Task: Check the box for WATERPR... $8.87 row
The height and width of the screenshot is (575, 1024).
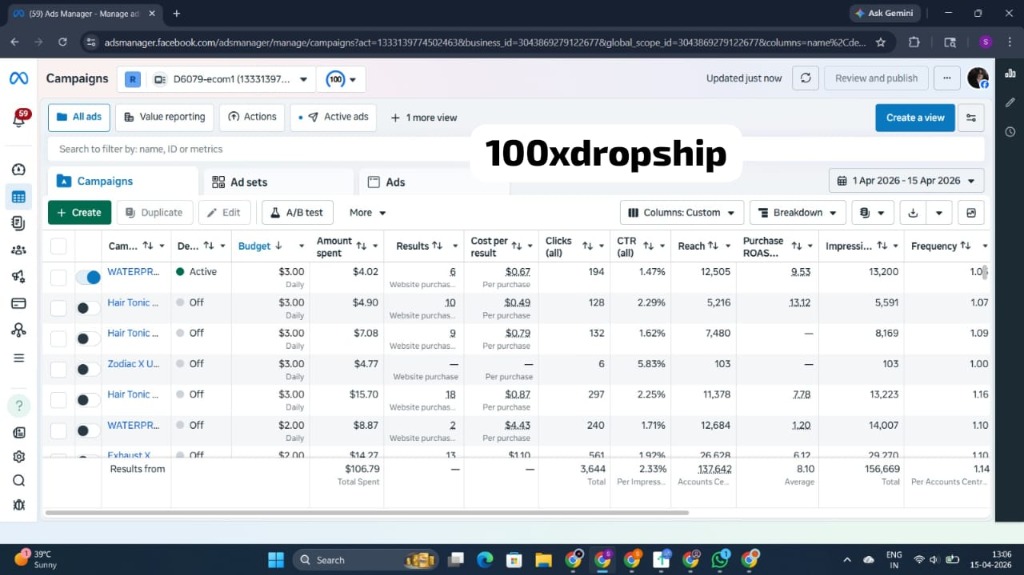Action: tap(58, 431)
